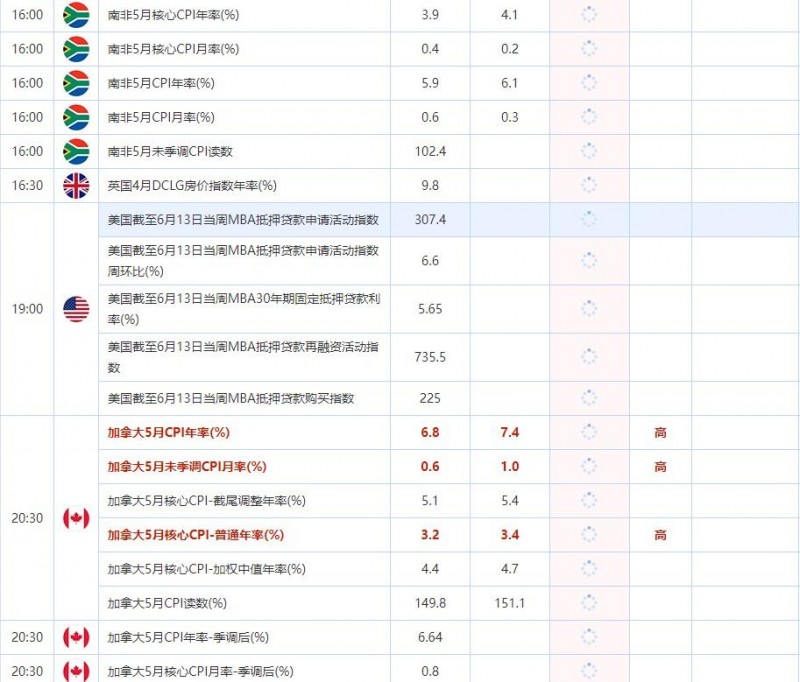
Task: Click the 16:30 time cell
Action: coord(27,186)
